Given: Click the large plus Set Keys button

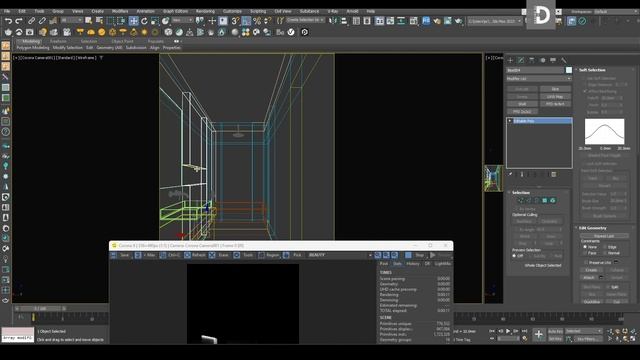Looking at the screenshot, I should click(x=539, y=334).
